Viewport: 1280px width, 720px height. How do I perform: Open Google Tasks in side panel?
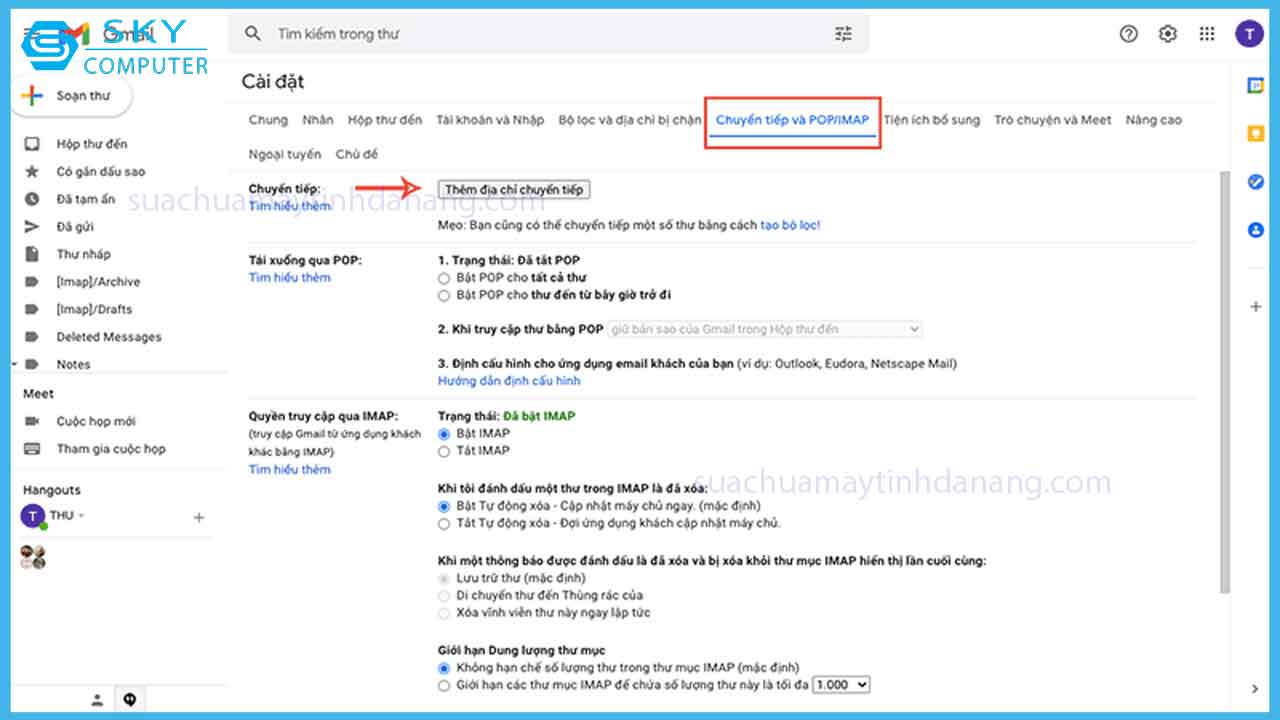(x=1256, y=182)
